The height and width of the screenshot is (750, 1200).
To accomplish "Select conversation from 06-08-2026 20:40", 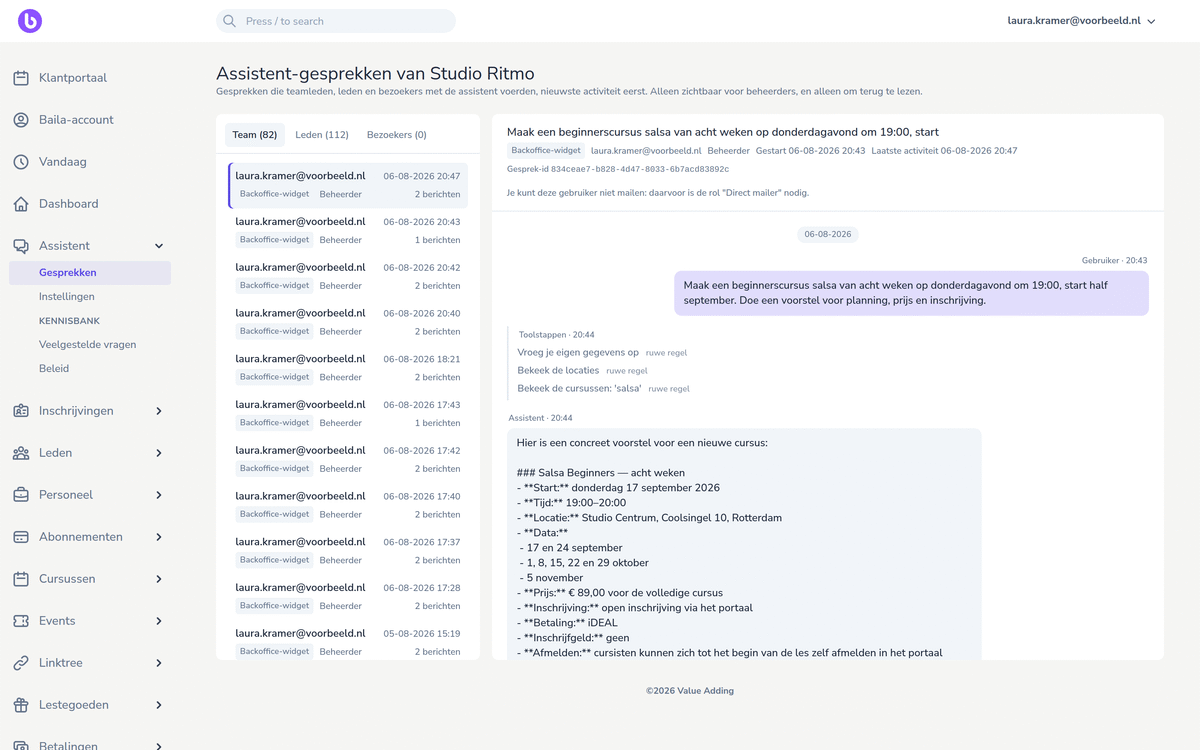I will [x=348, y=322].
